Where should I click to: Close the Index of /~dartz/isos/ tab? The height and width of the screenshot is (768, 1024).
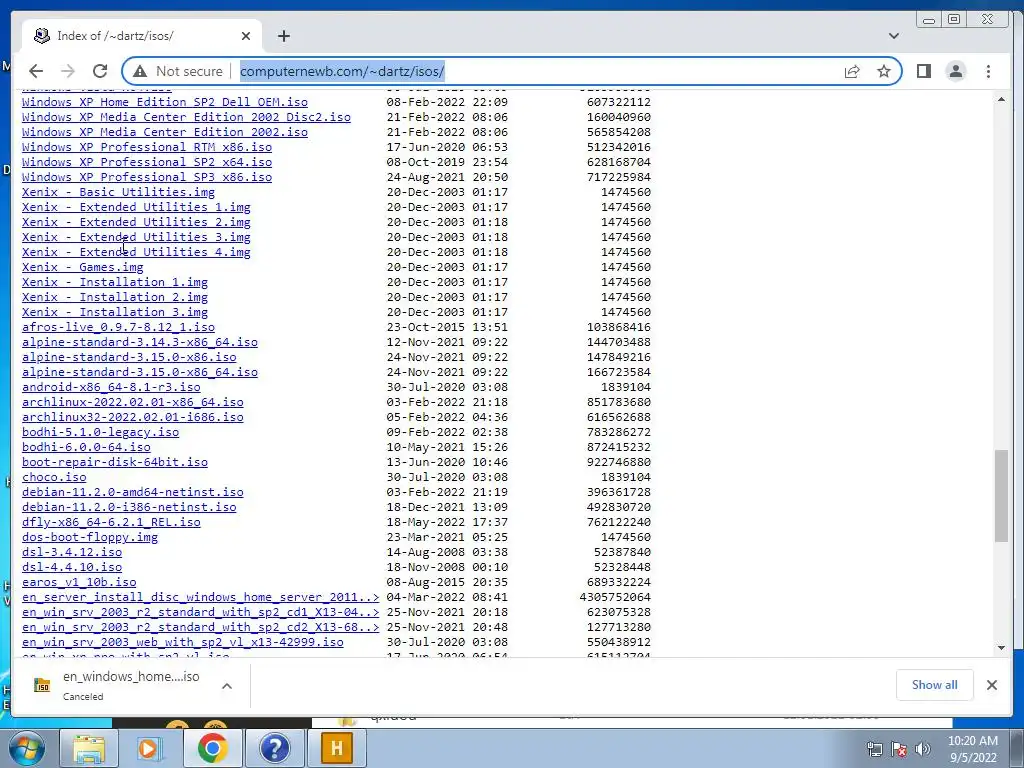246,36
